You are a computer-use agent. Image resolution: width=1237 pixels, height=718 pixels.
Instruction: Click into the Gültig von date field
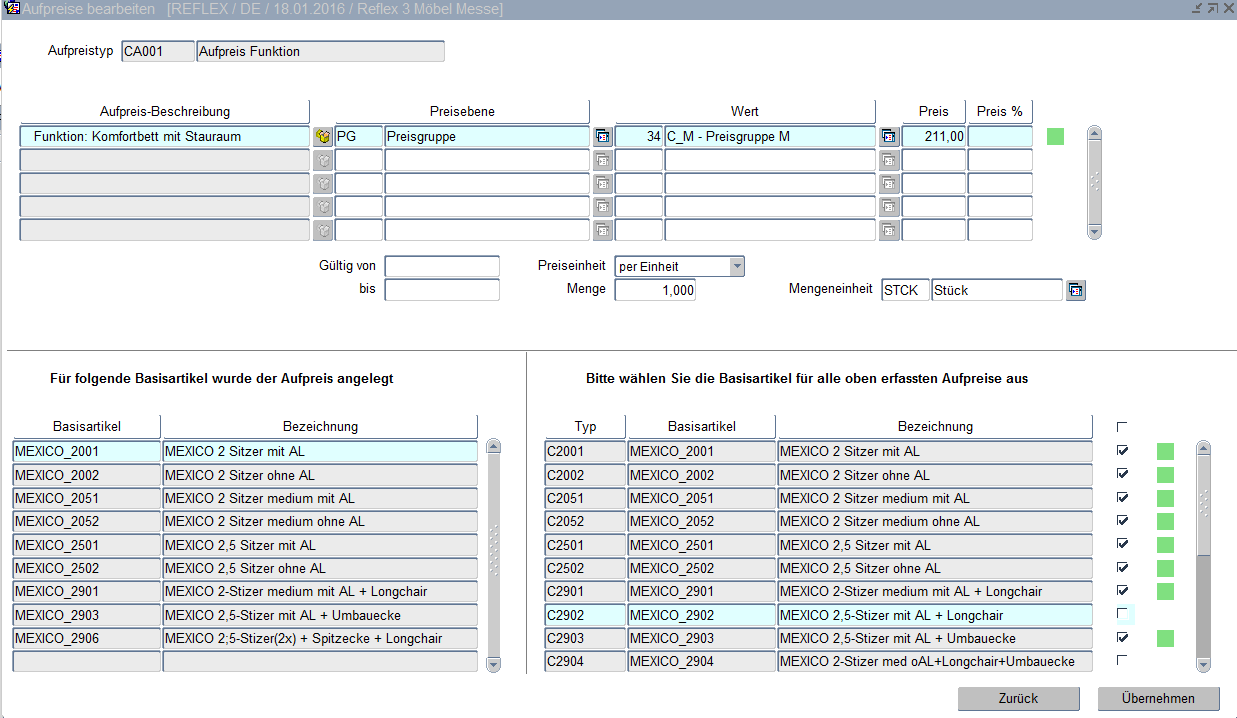pyautogui.click(x=441, y=266)
